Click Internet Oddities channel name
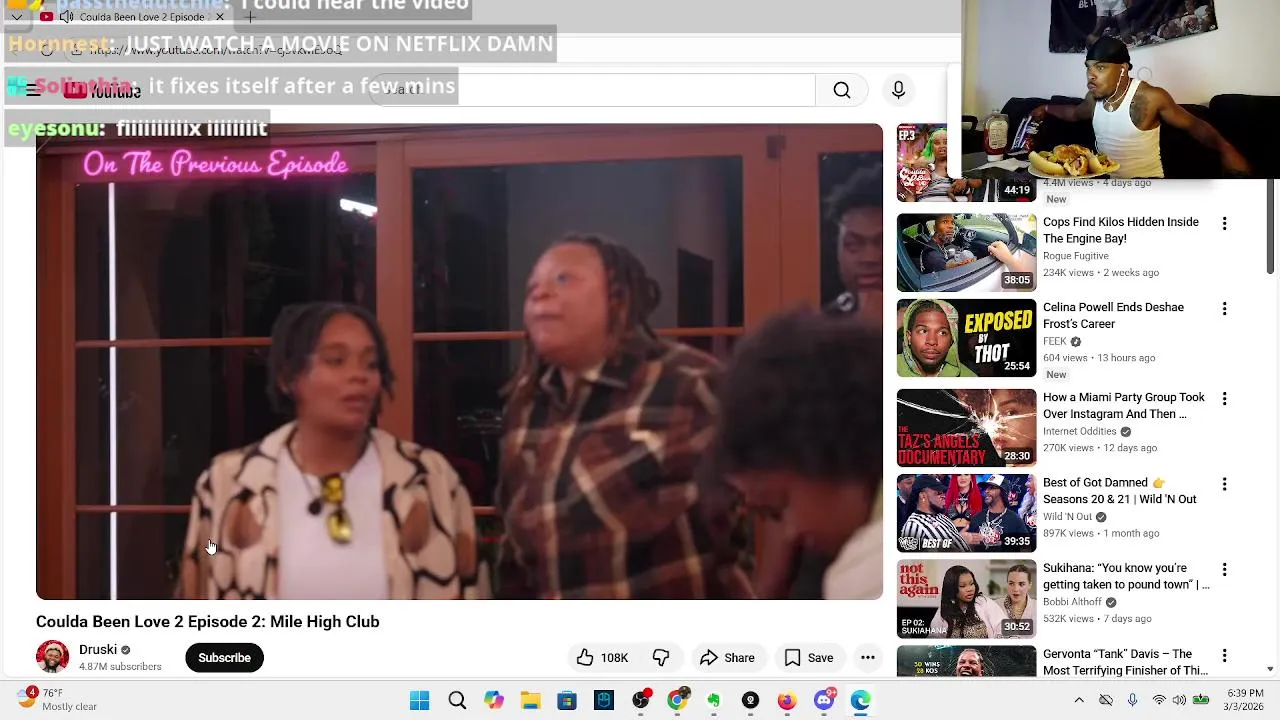 point(1079,431)
